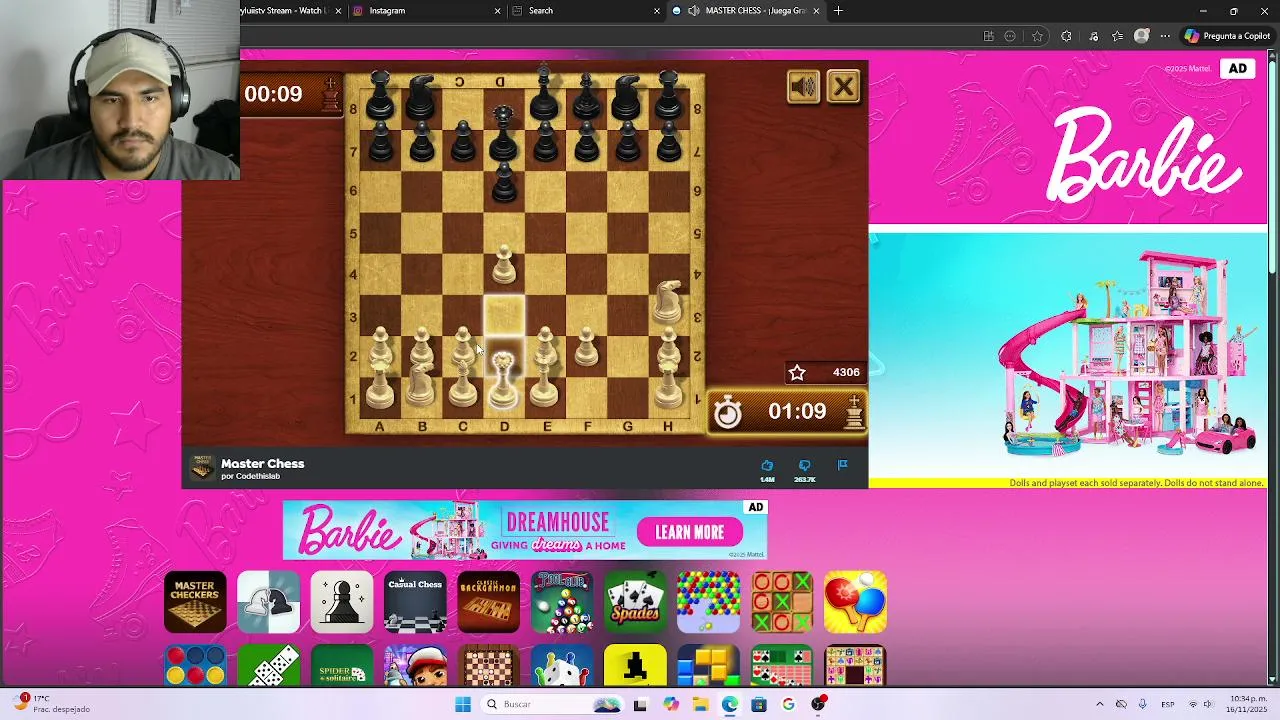Screen dimensions: 1280x720
Task: Select the white pawn on D4
Action: pos(504,266)
